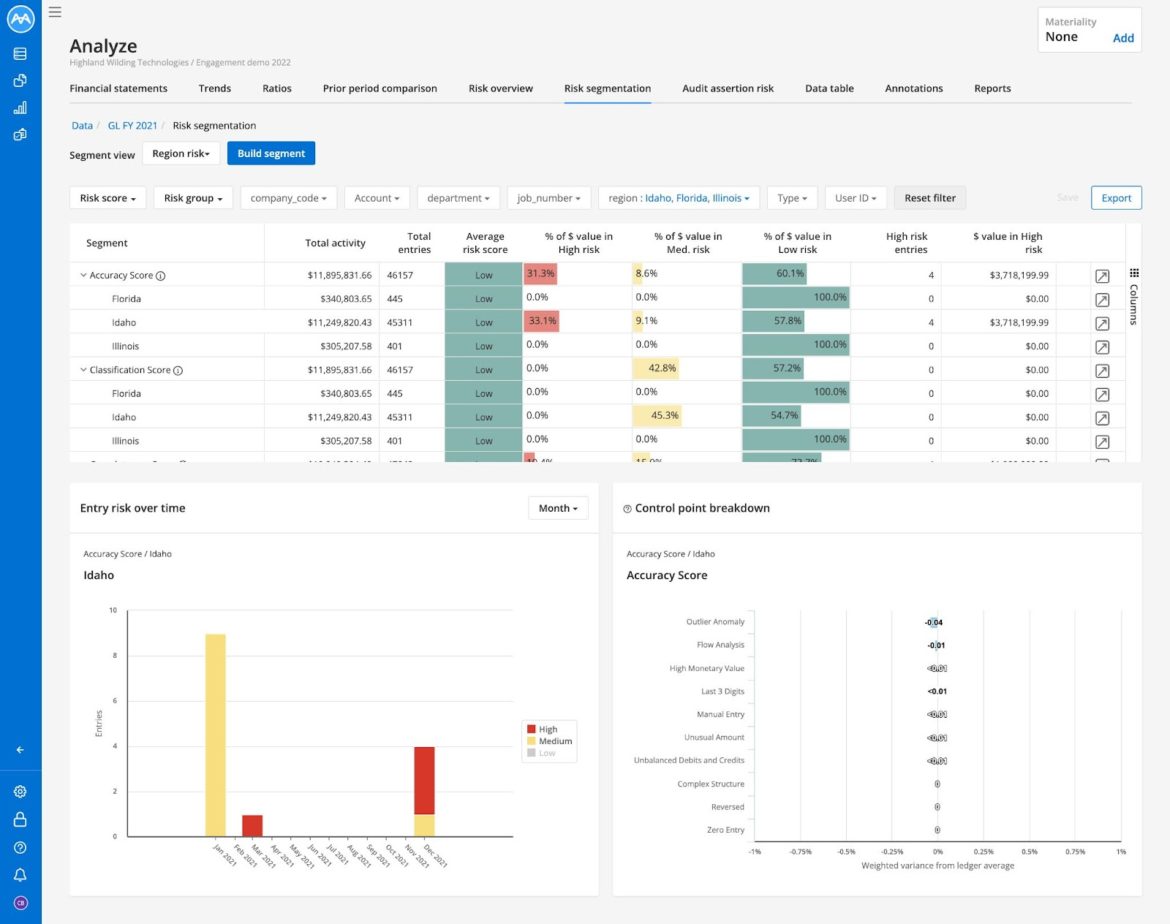The height and width of the screenshot is (924, 1170).
Task: Open details arrow for Idaho 33.1% row
Action: (x=1102, y=324)
